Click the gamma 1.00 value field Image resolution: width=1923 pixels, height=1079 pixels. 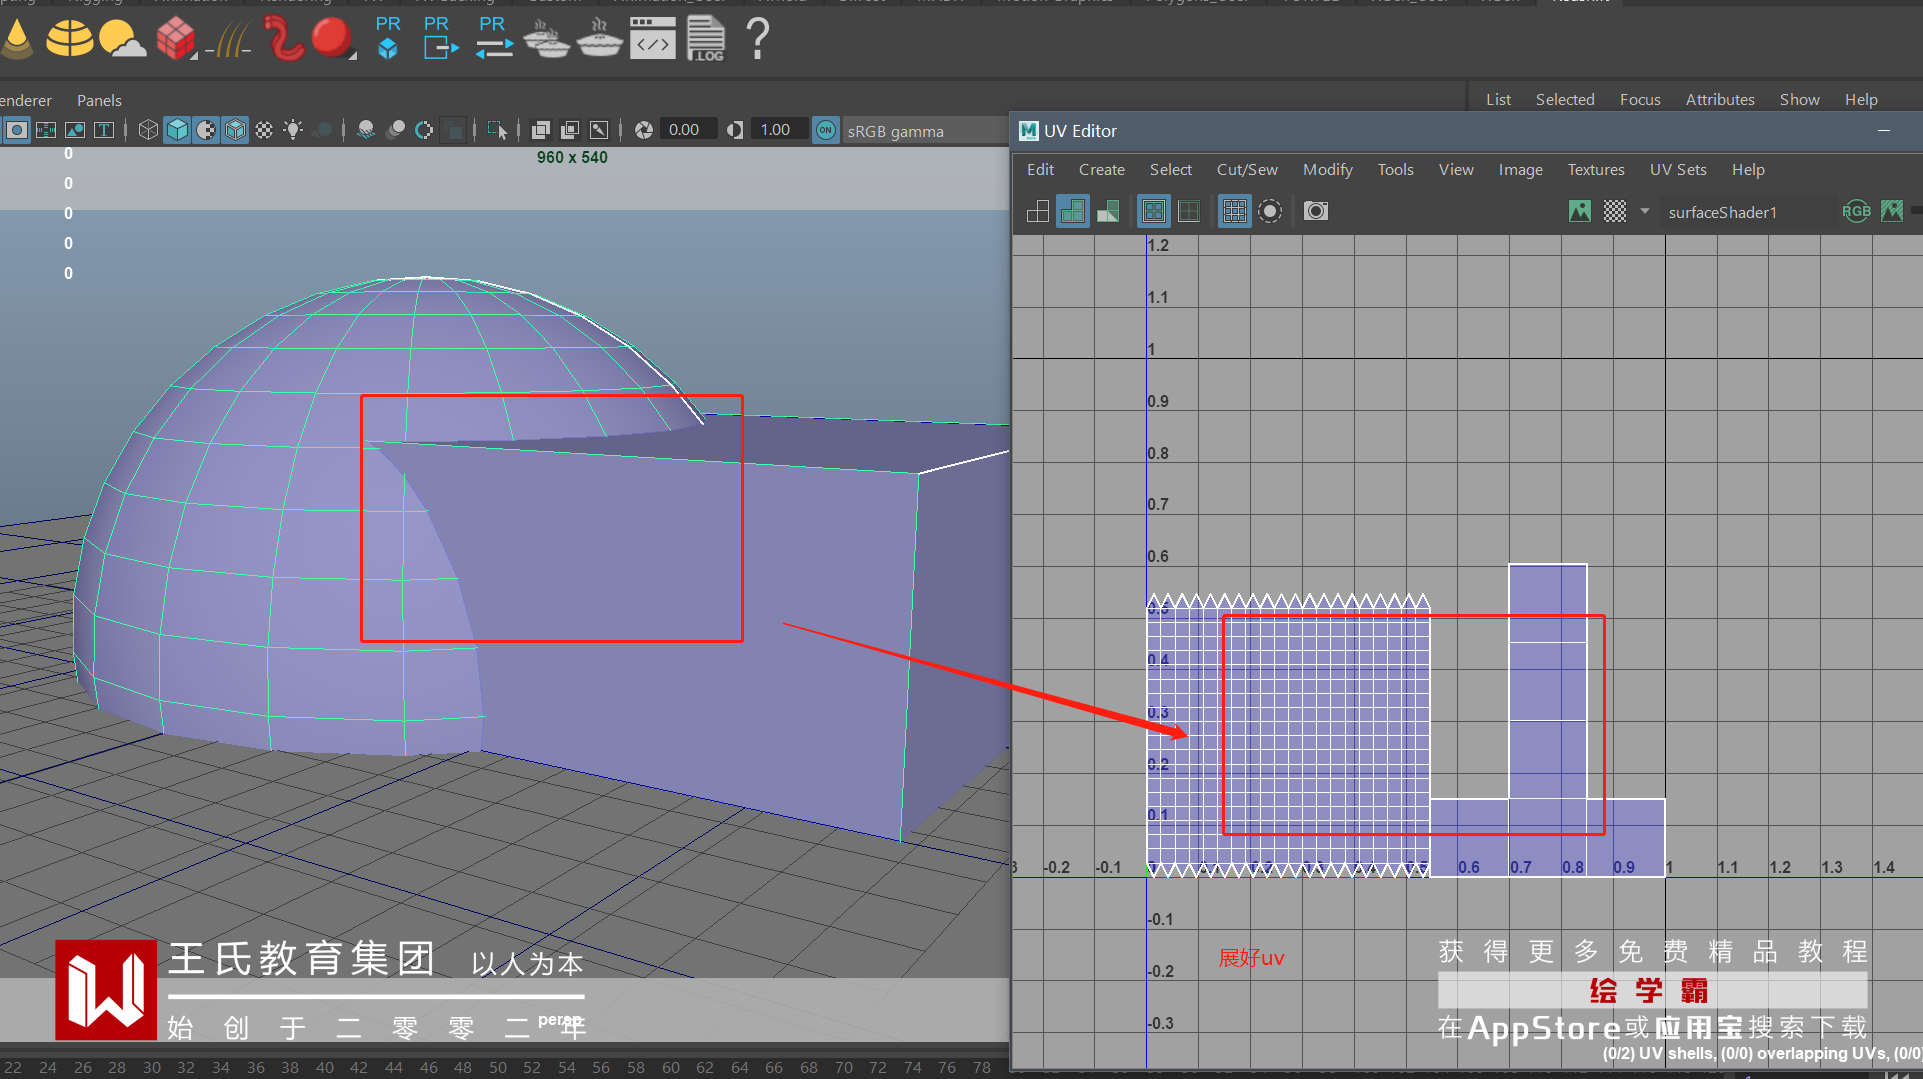click(776, 130)
